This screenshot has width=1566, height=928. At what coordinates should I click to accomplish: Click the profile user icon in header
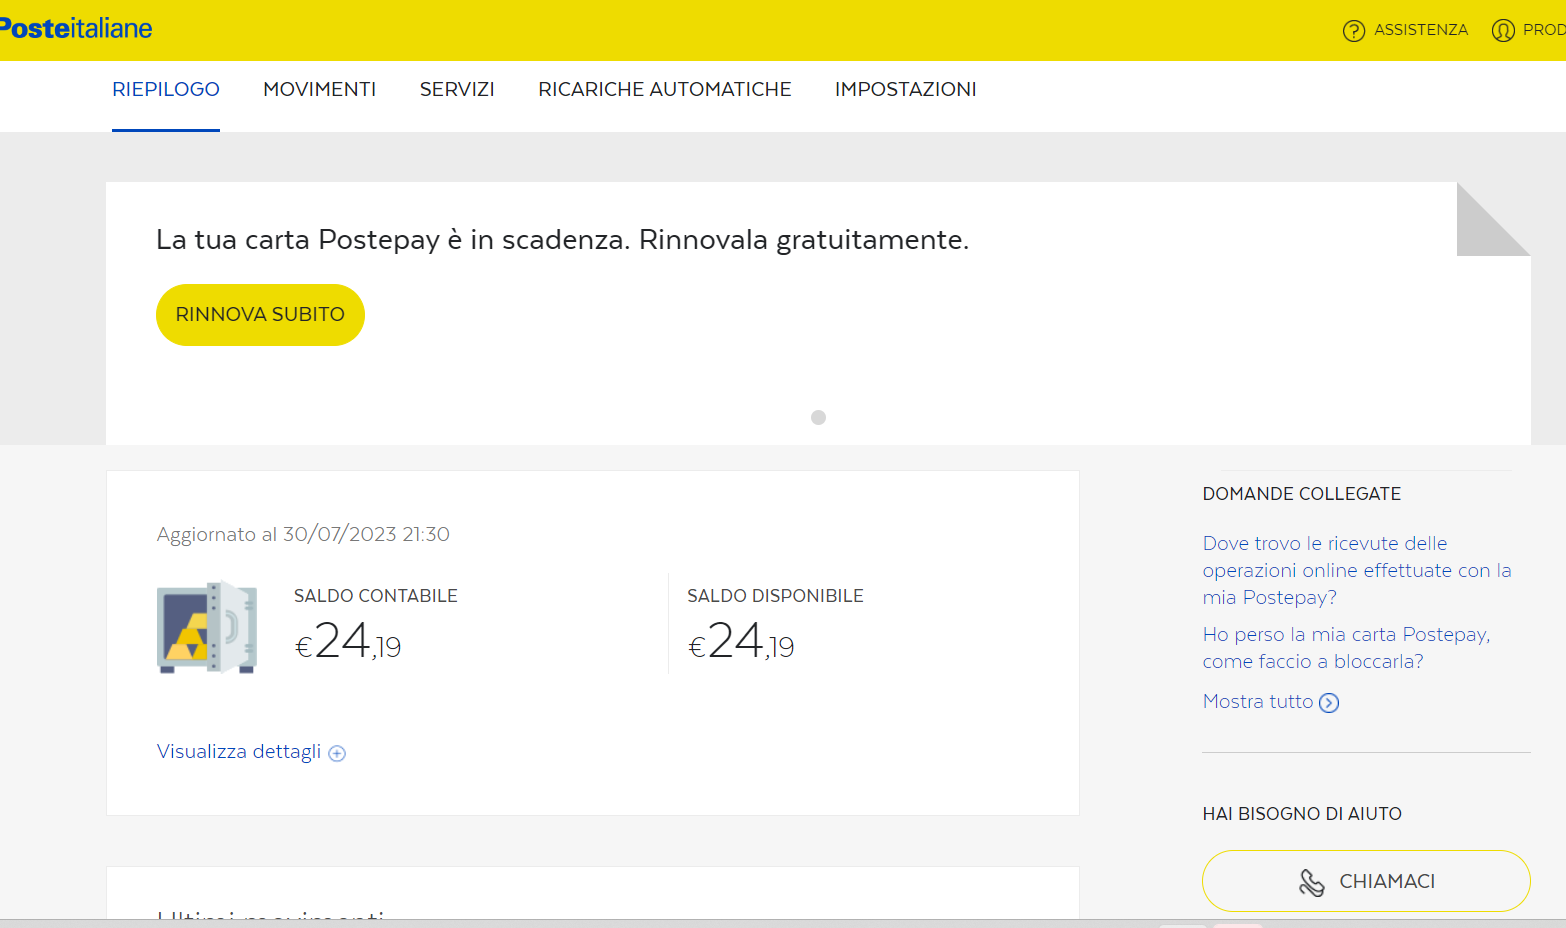point(1502,31)
